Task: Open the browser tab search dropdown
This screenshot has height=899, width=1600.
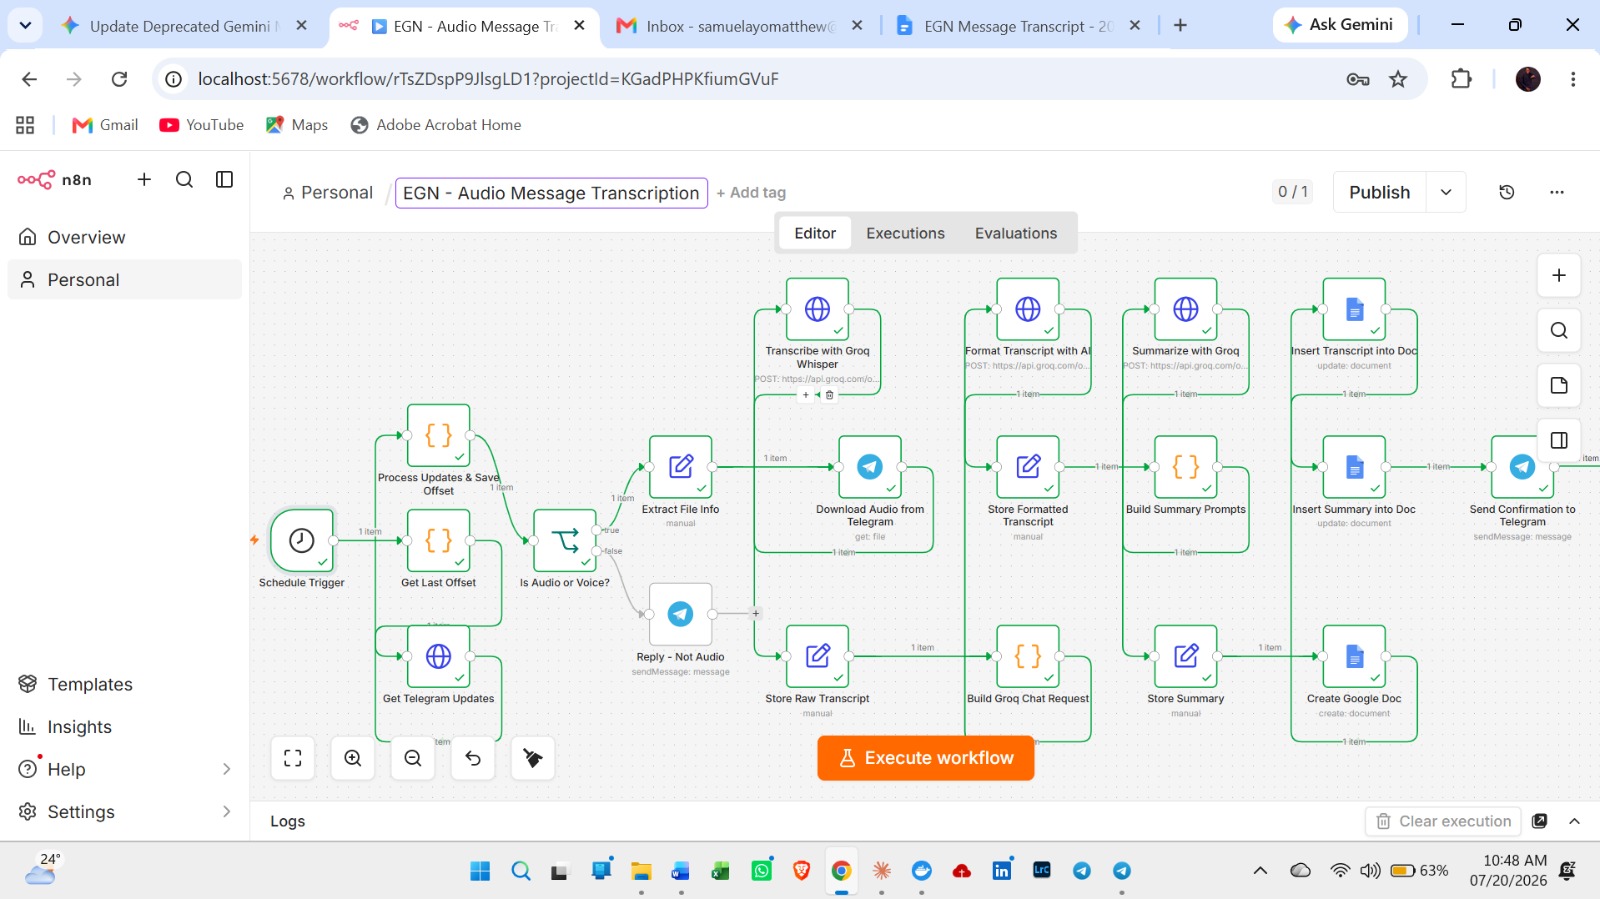Action: 25,25
